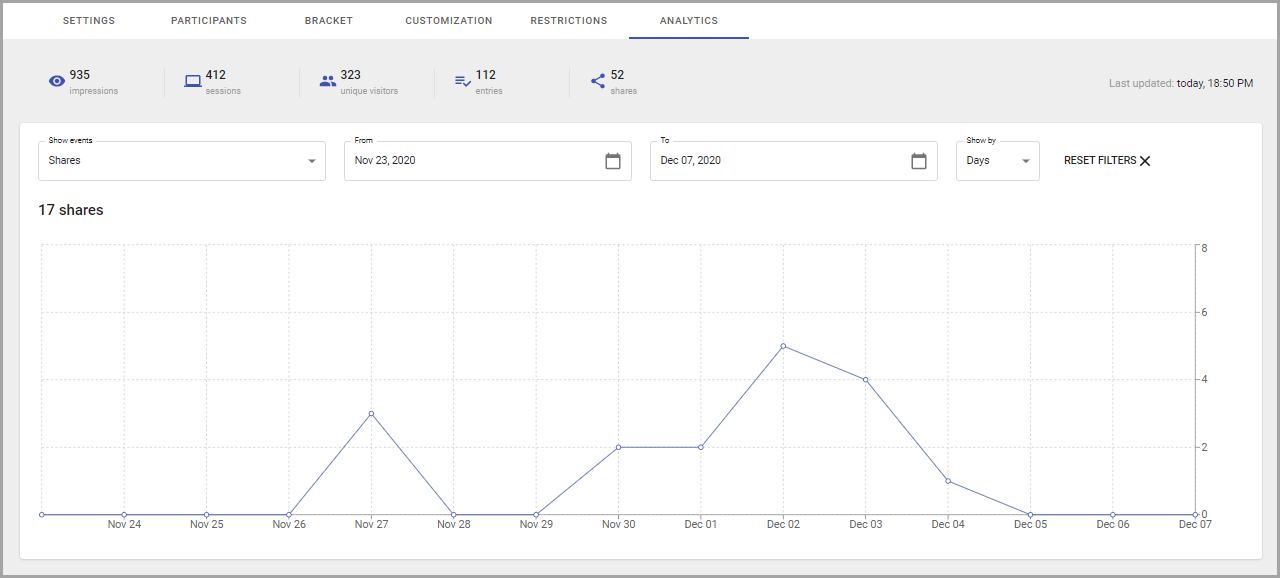Screen dimensions: 1280x578
Task: Open the Restrictions tab
Action: point(569,20)
